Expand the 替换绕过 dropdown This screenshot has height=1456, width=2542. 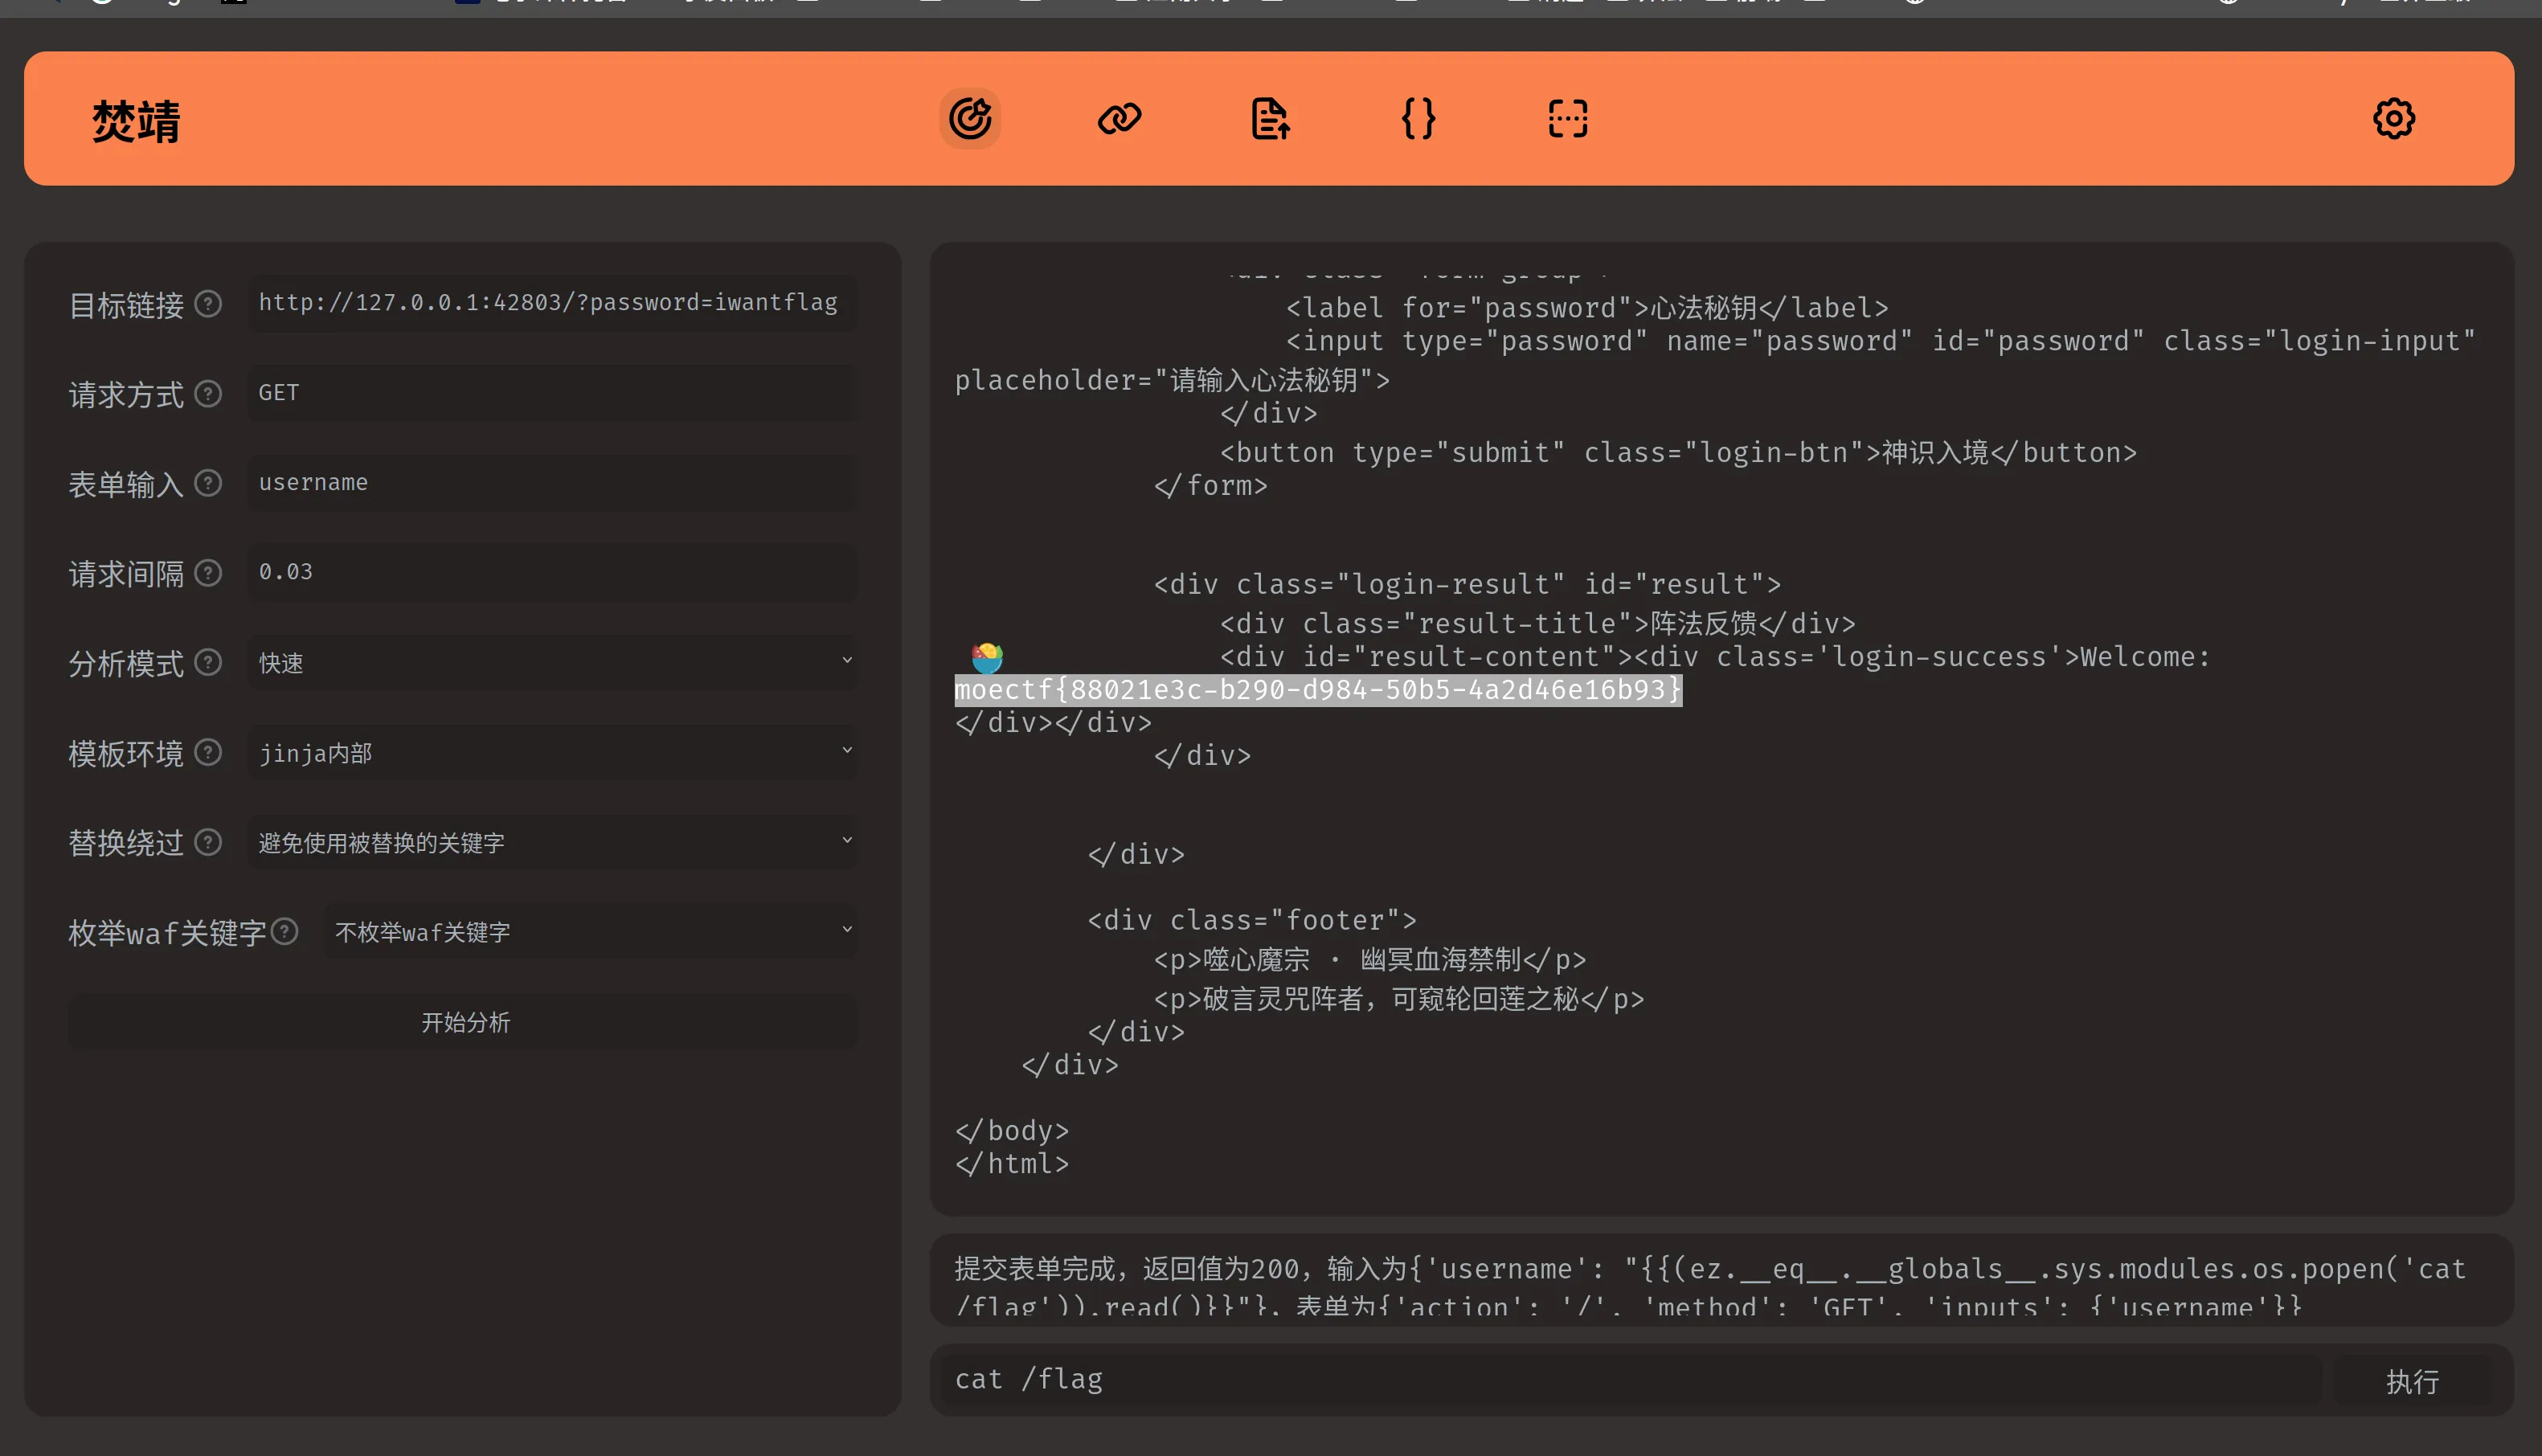click(x=552, y=842)
